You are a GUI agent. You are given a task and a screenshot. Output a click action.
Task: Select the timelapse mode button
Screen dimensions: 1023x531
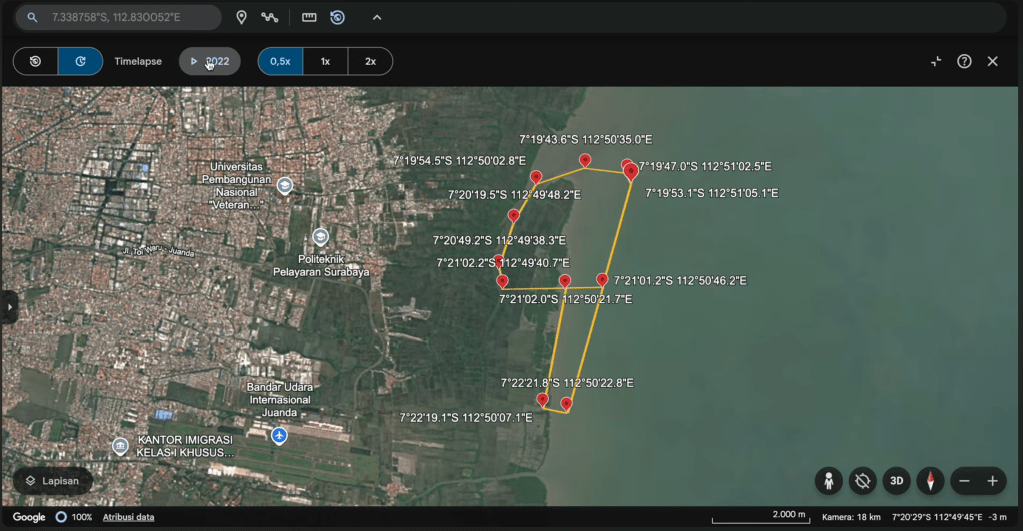coord(80,61)
